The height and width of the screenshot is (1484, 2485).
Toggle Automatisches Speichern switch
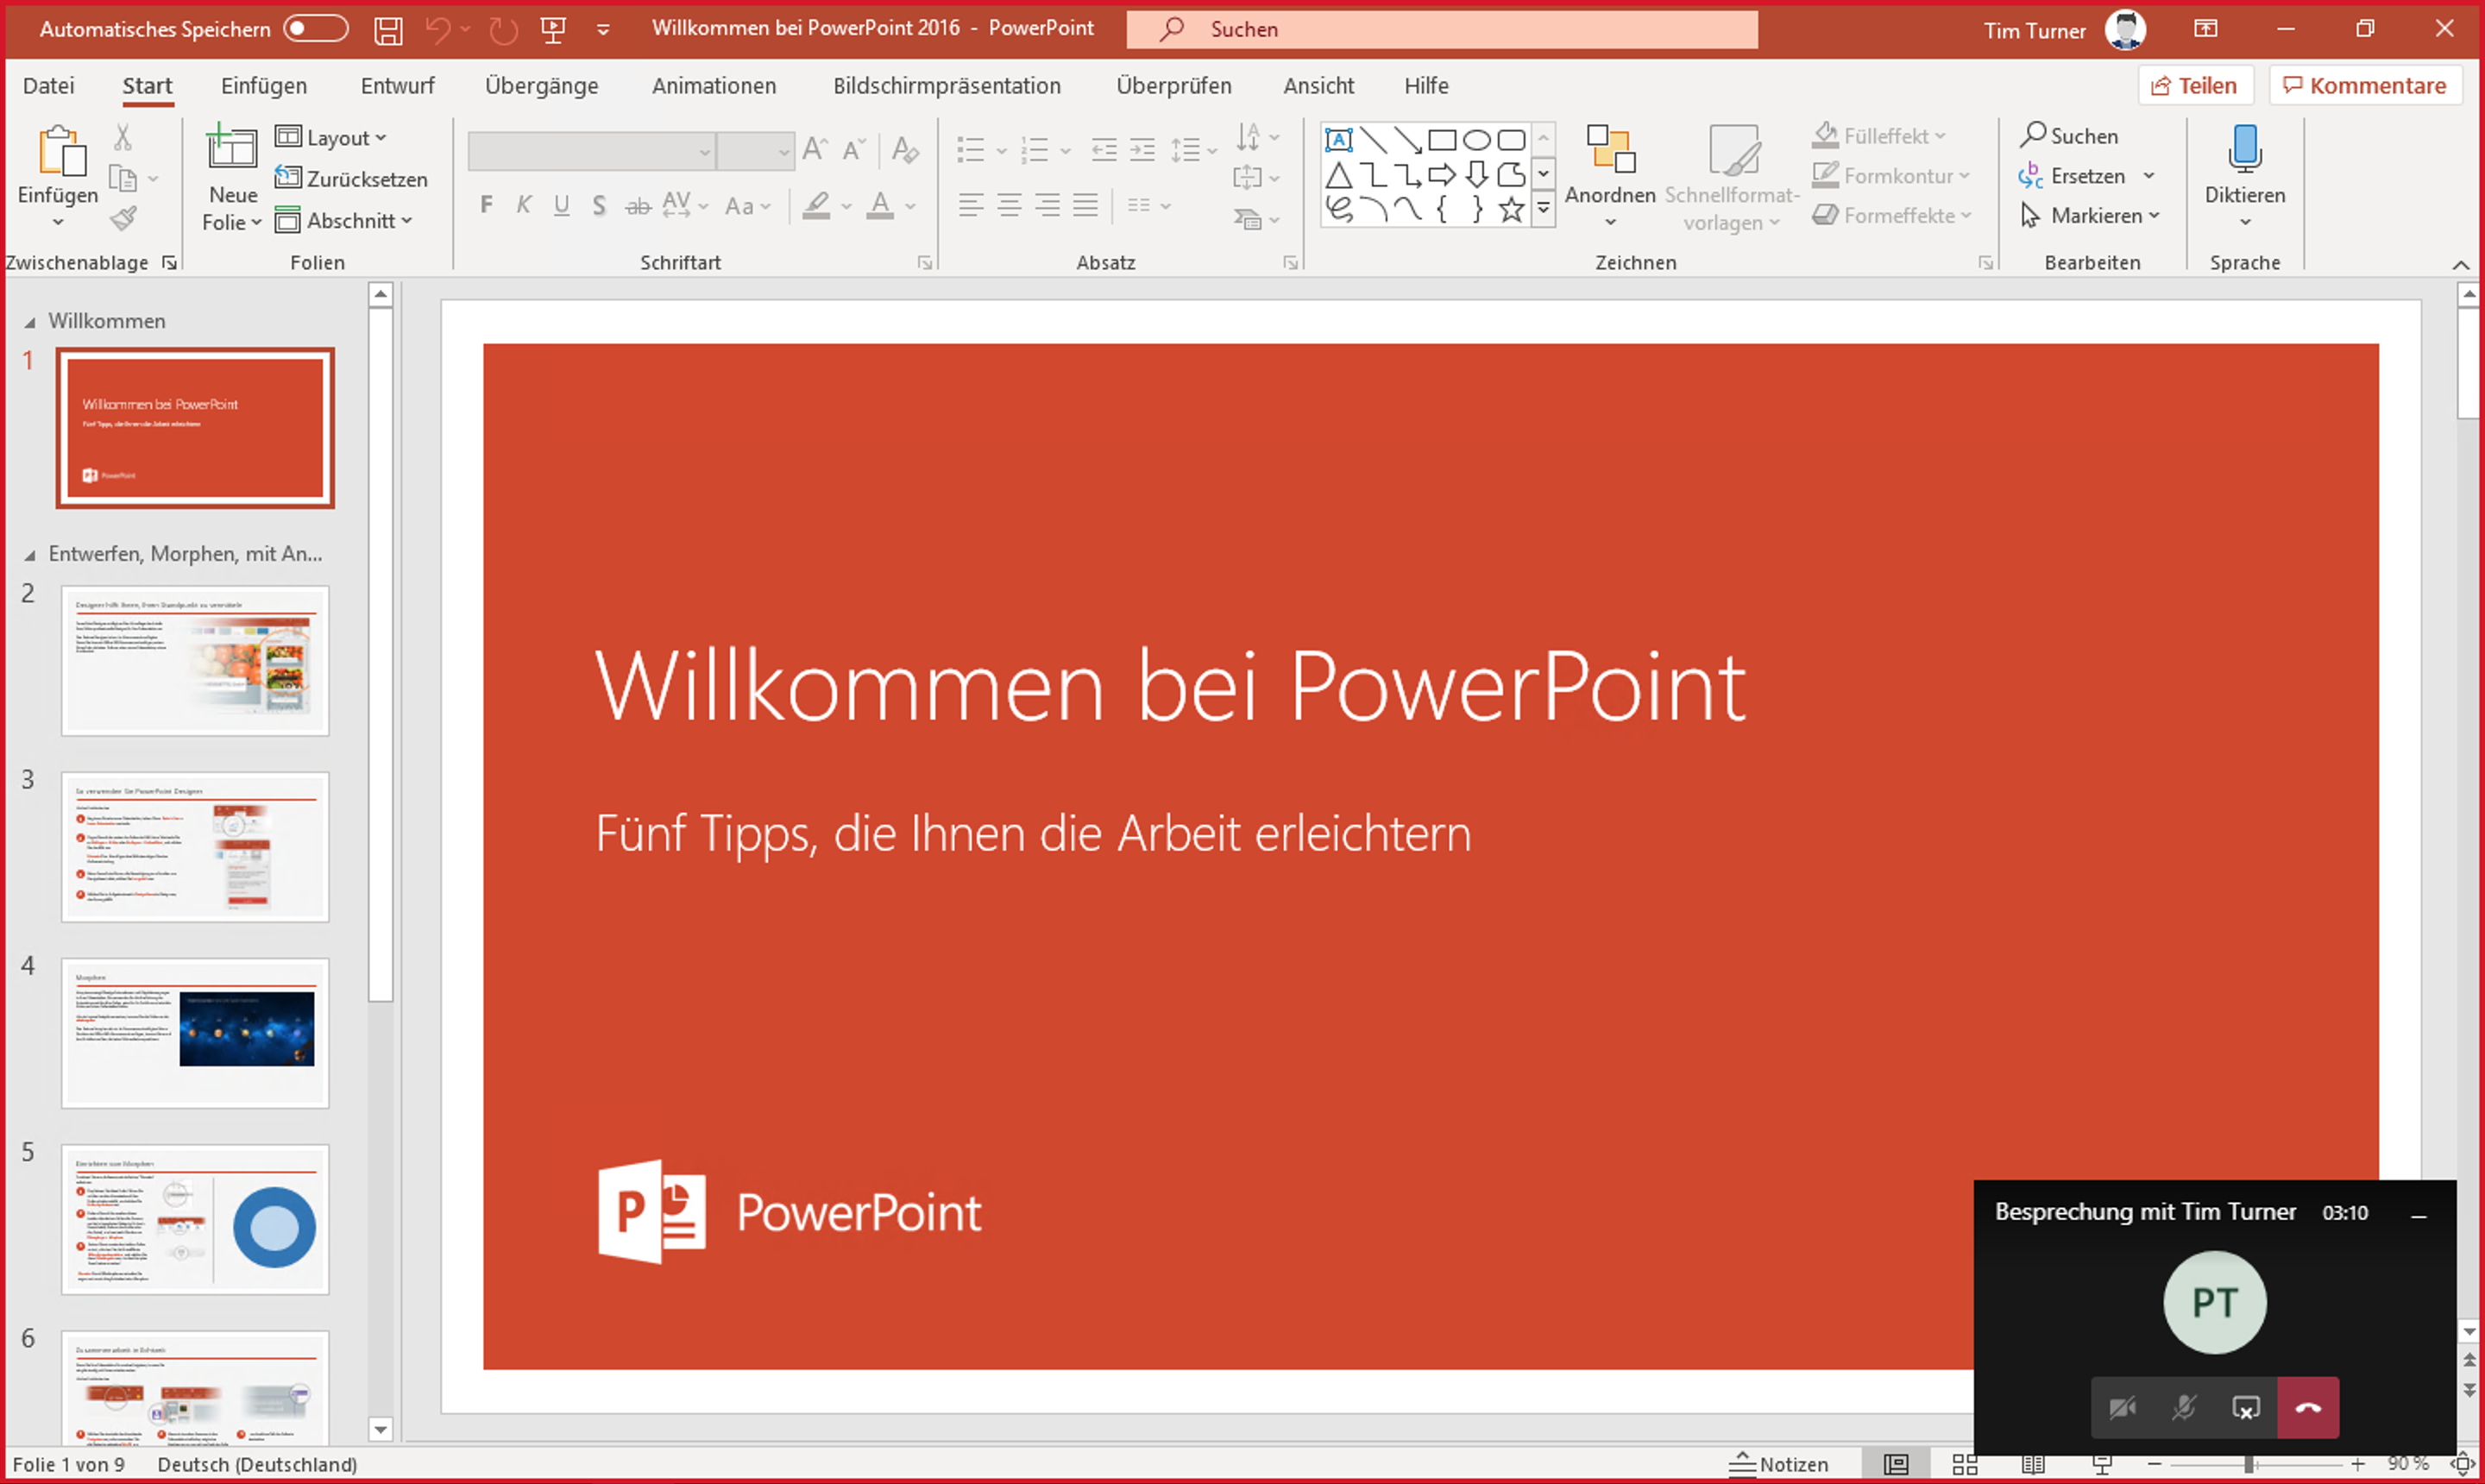(x=315, y=29)
